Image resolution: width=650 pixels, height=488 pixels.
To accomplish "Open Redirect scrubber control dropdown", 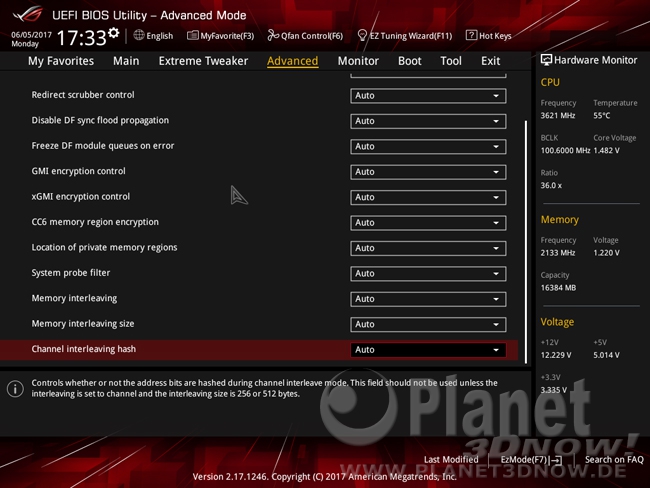I will [428, 96].
